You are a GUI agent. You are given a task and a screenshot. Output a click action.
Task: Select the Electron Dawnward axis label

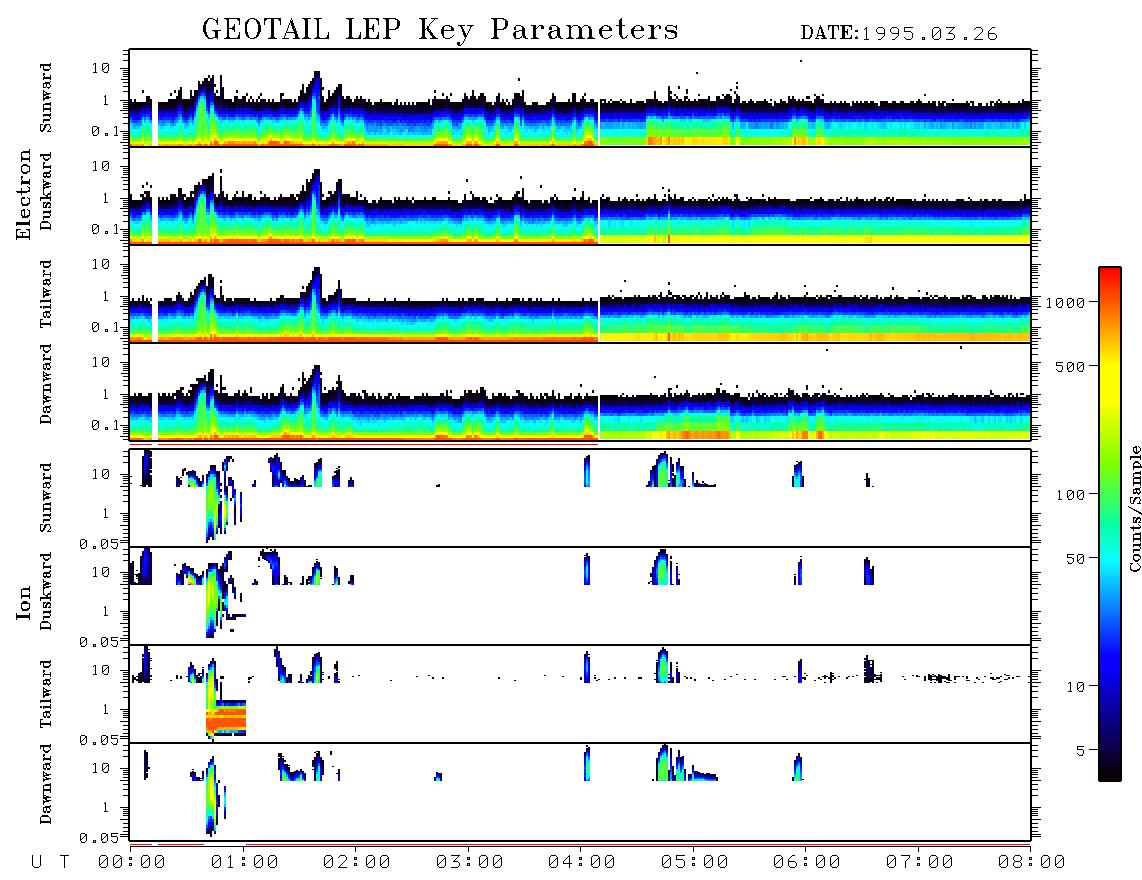[x=46, y=384]
